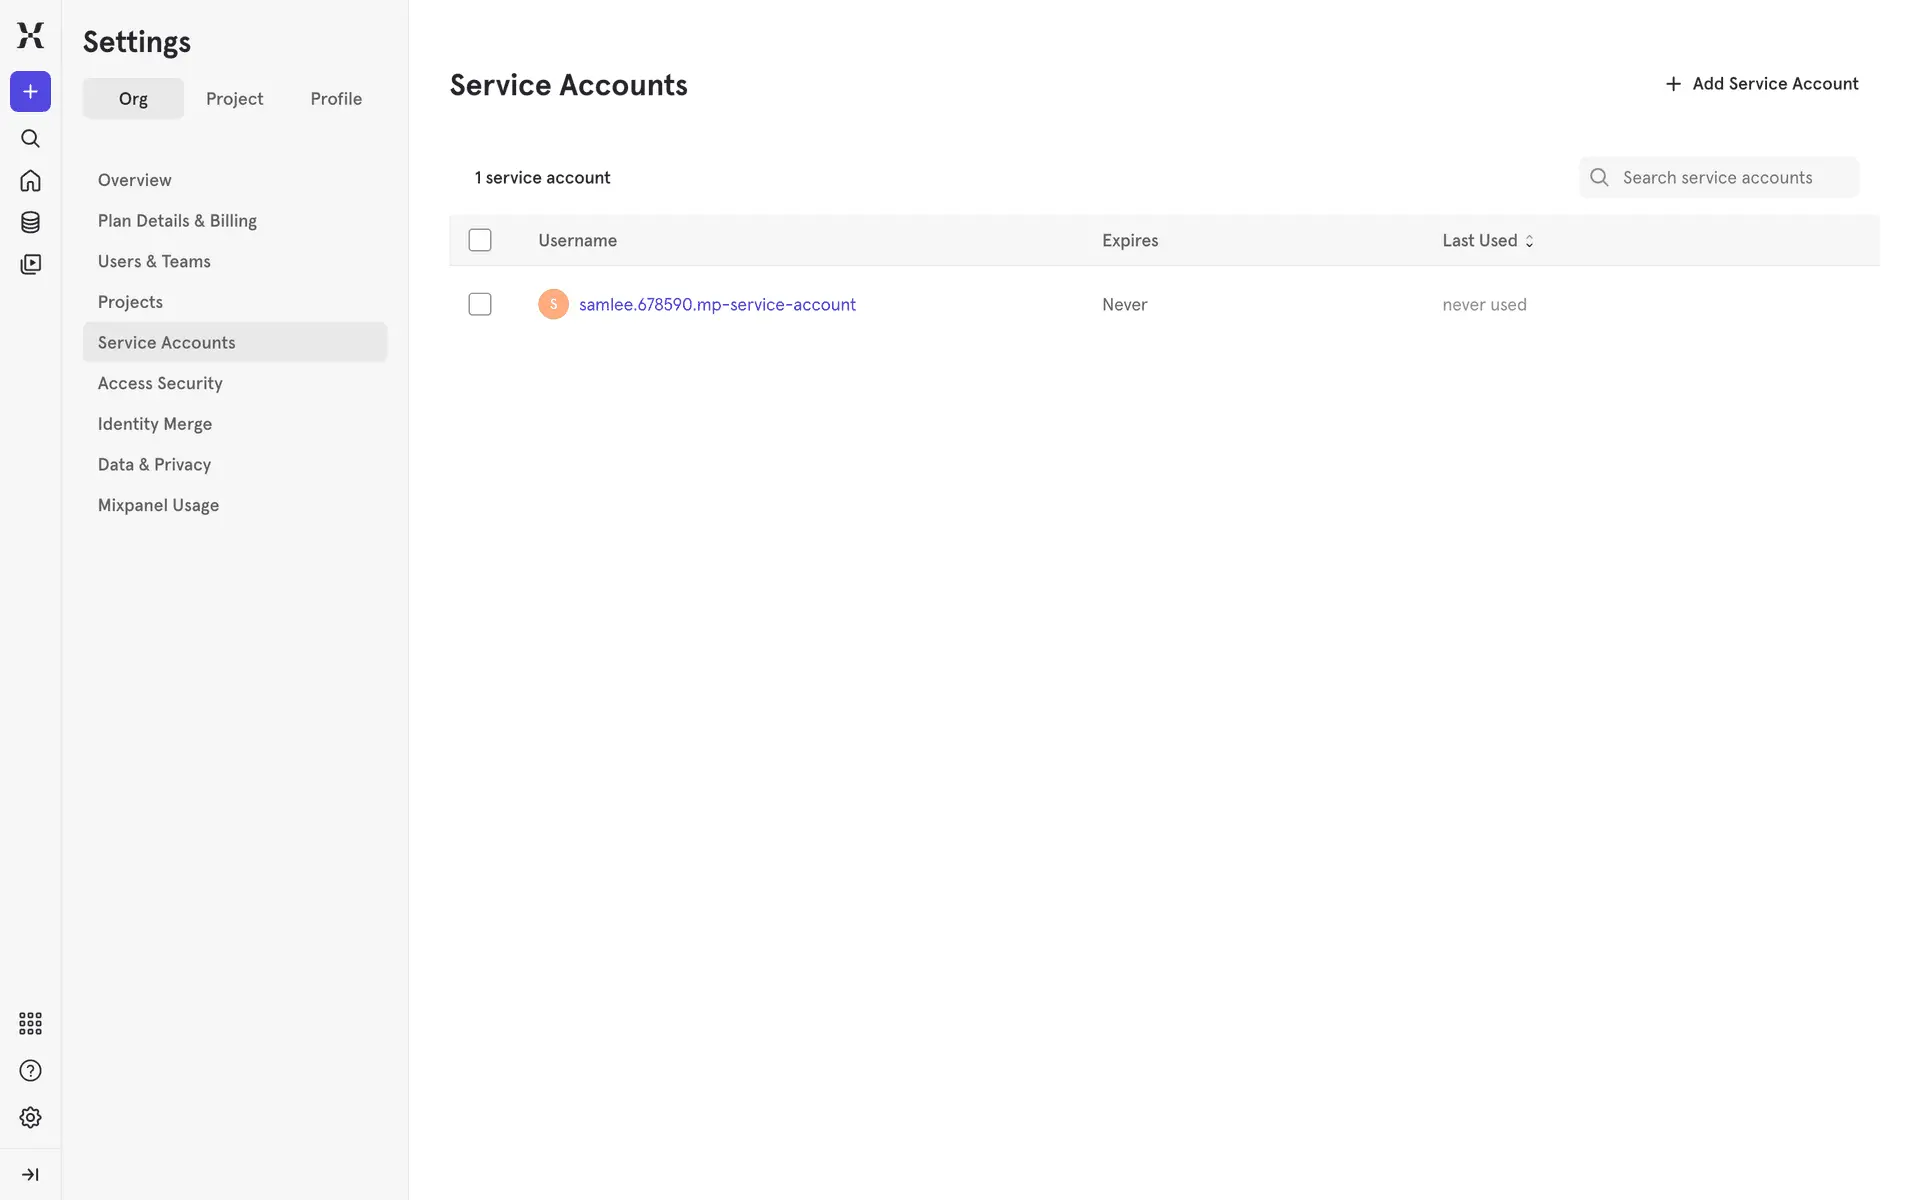Image resolution: width=1920 pixels, height=1200 pixels.
Task: Open the samlee.678590.mp-service-account link
Action: click(x=717, y=304)
